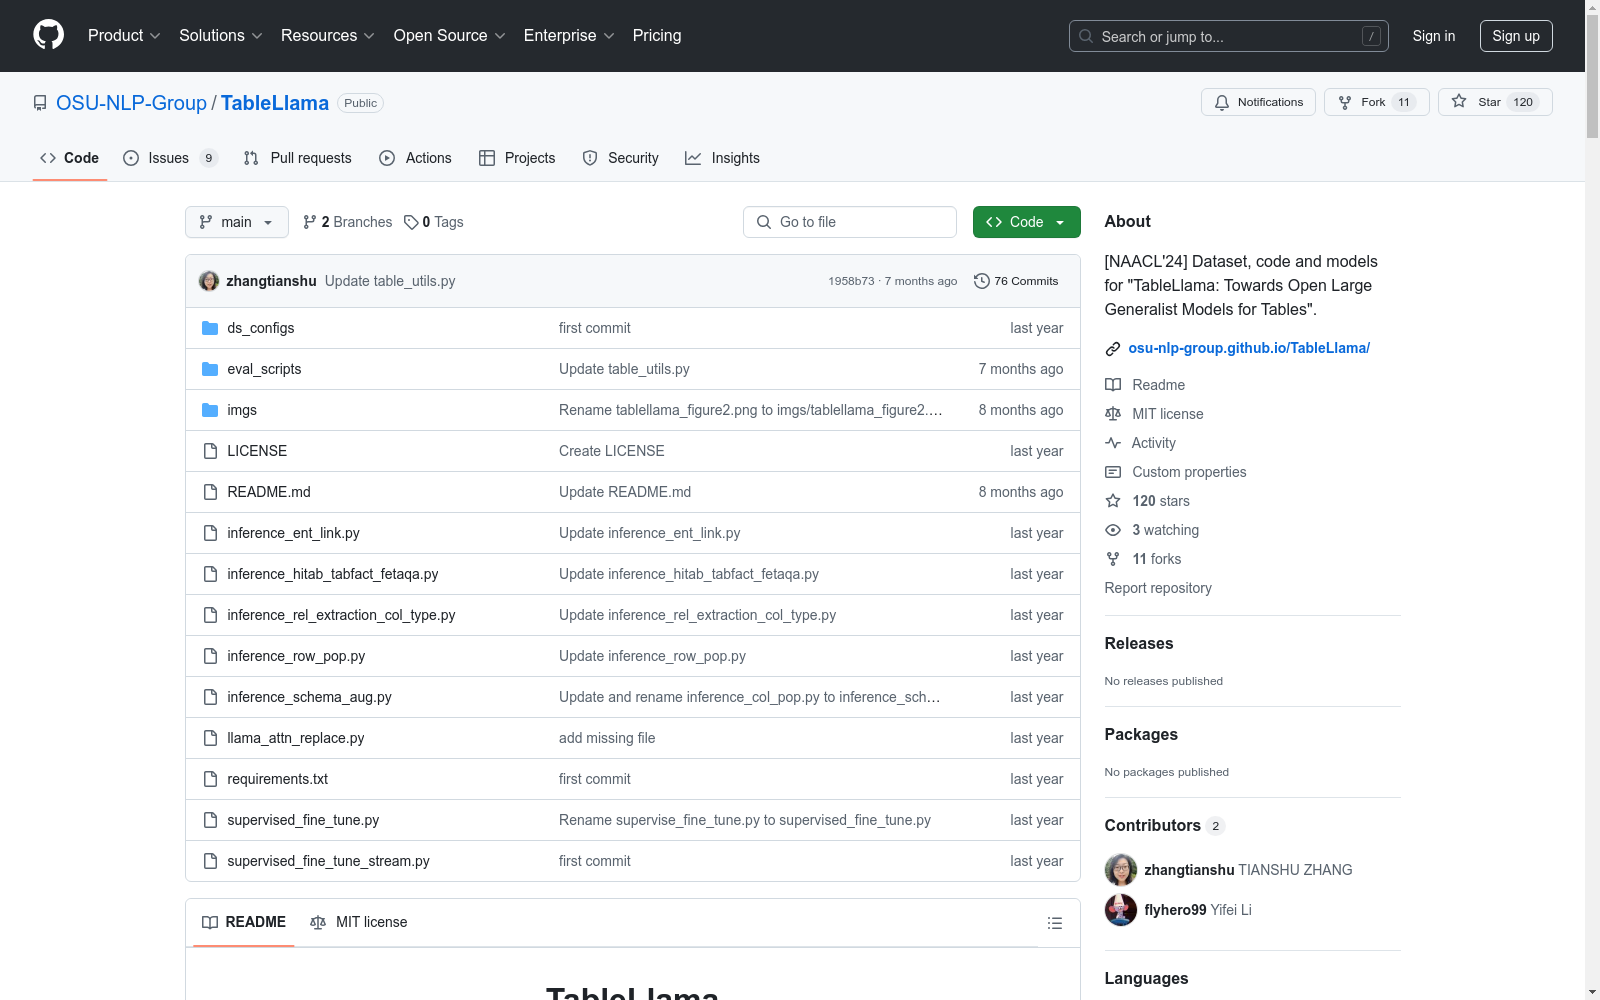Star the TableLlama repository
This screenshot has height=1000, width=1600.
click(x=1495, y=102)
